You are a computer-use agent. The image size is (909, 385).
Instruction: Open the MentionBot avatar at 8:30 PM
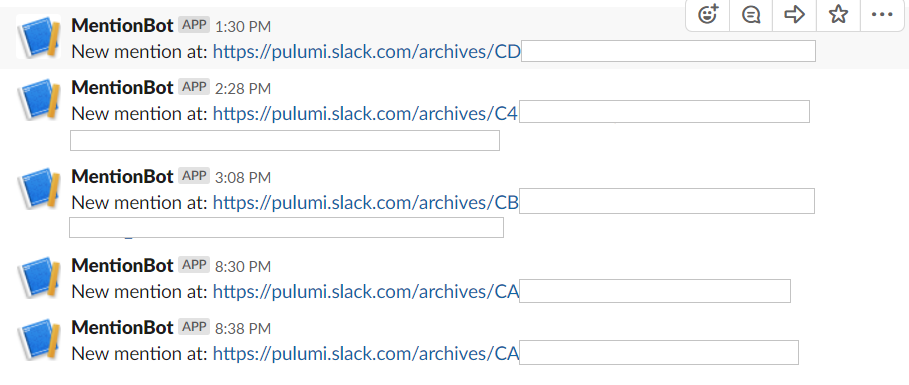tap(38, 278)
